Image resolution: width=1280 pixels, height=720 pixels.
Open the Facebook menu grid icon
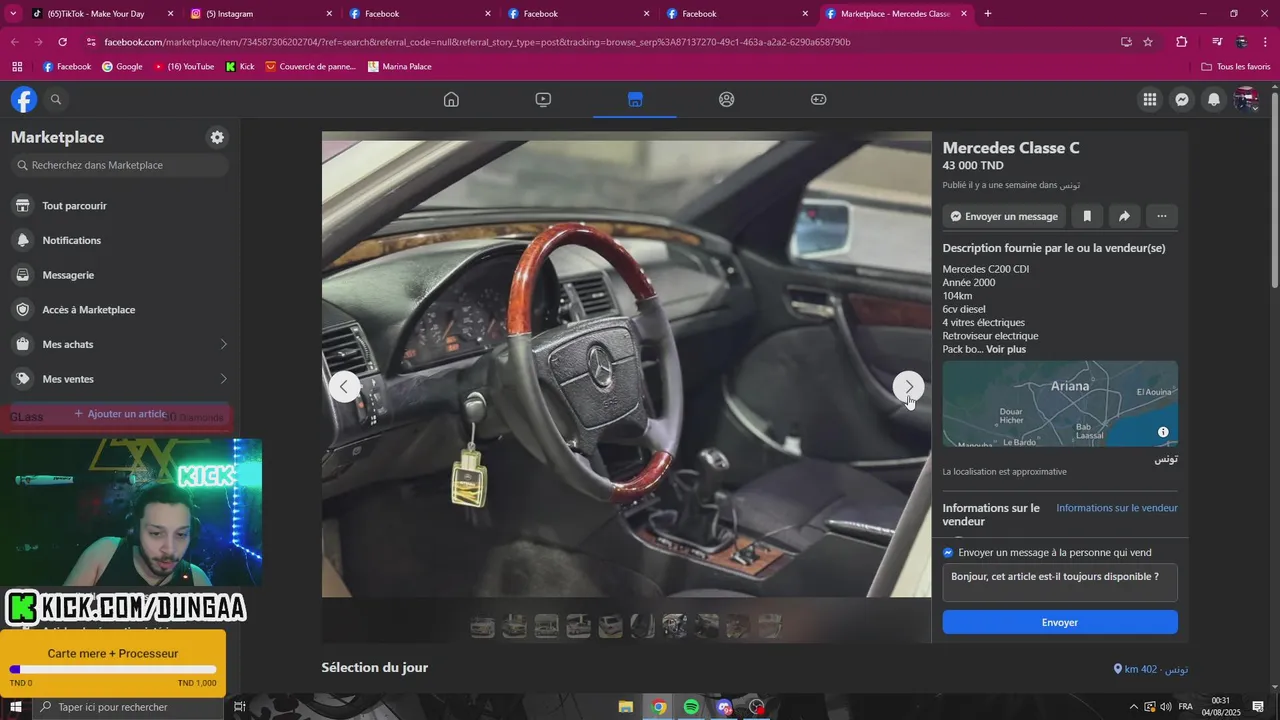point(1150,99)
